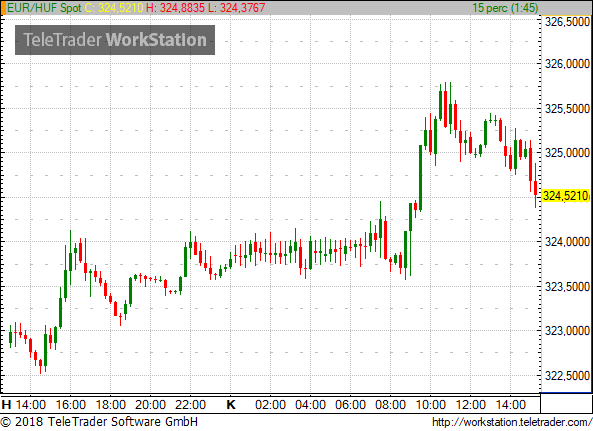This screenshot has width=593, height=431.
Task: Click the EUR/HUF Spot title label
Action: [44, 8]
